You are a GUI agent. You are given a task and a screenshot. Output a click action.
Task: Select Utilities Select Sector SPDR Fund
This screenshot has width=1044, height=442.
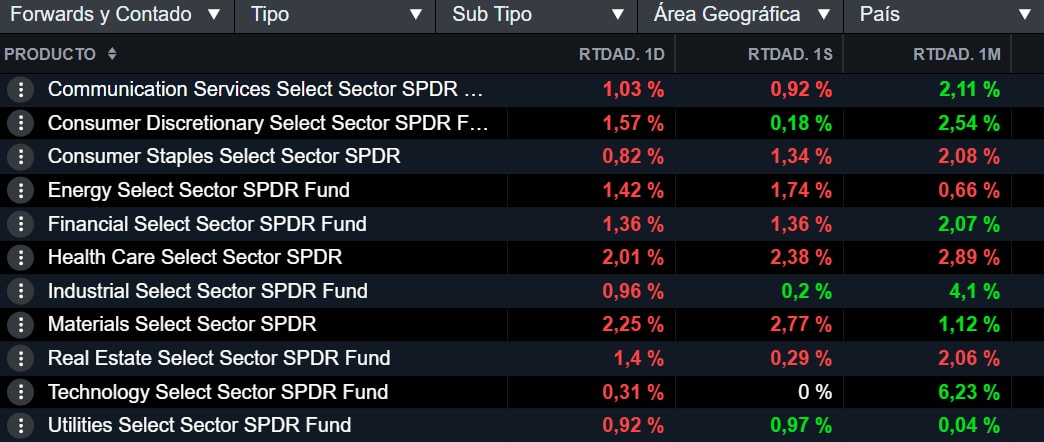click(199, 425)
